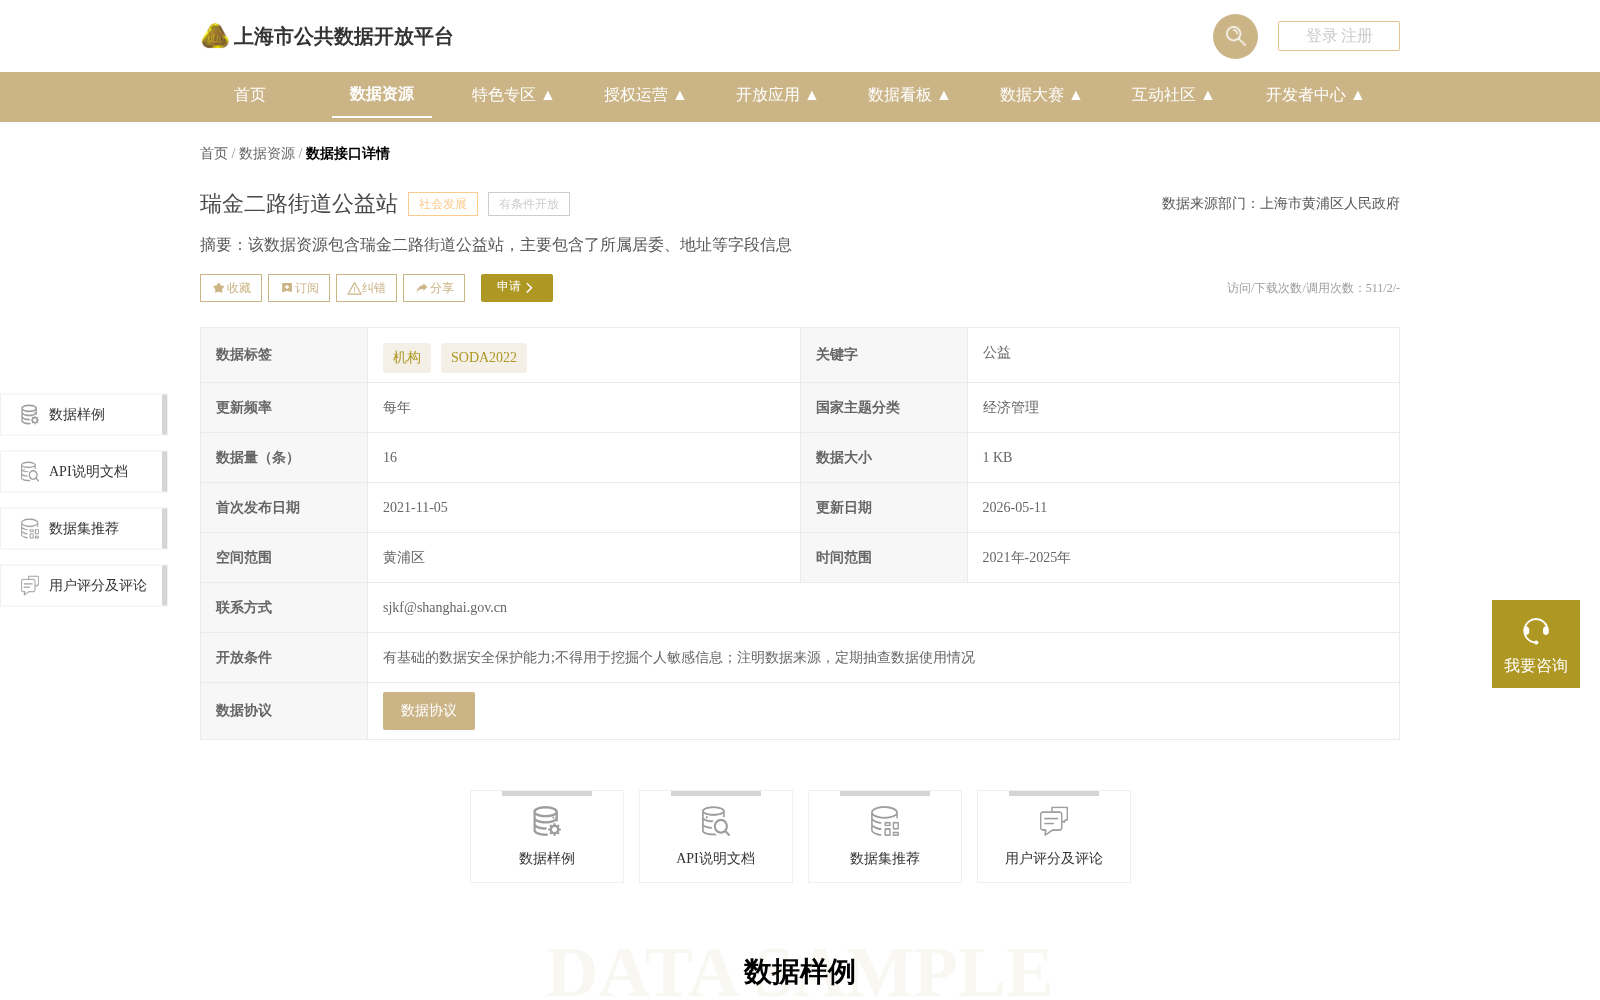
Task: Expand the 特色专区 nav dropdown
Action: [x=513, y=95]
